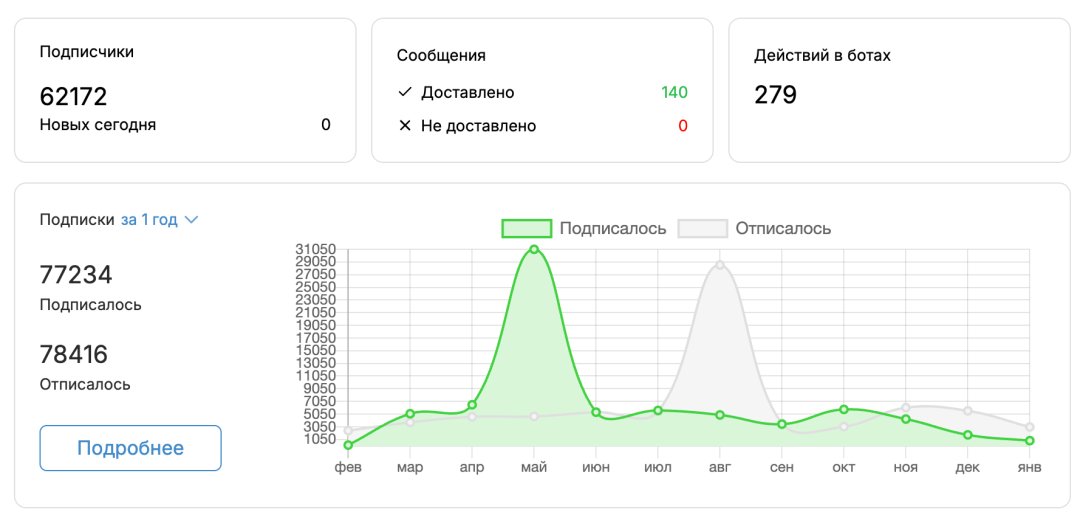Click the cross icon beside Не доставлено
Viewport: 1080px width, 518px height.
[x=405, y=126]
